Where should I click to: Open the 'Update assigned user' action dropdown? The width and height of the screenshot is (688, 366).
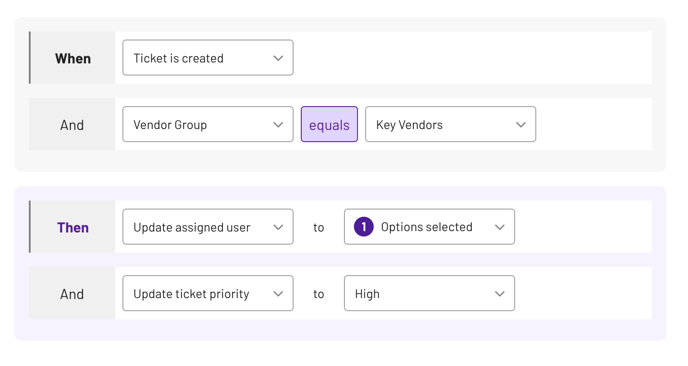[208, 227]
